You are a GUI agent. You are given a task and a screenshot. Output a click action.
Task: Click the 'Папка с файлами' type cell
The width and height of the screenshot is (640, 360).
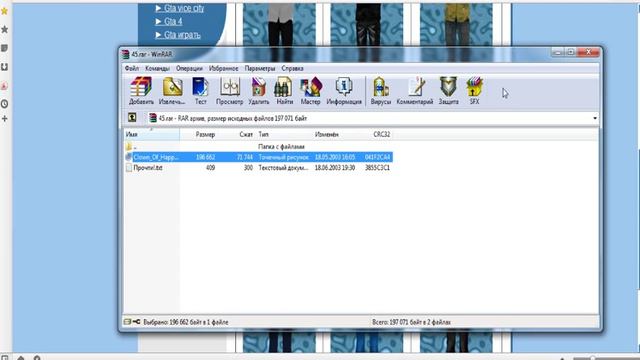[x=281, y=147]
